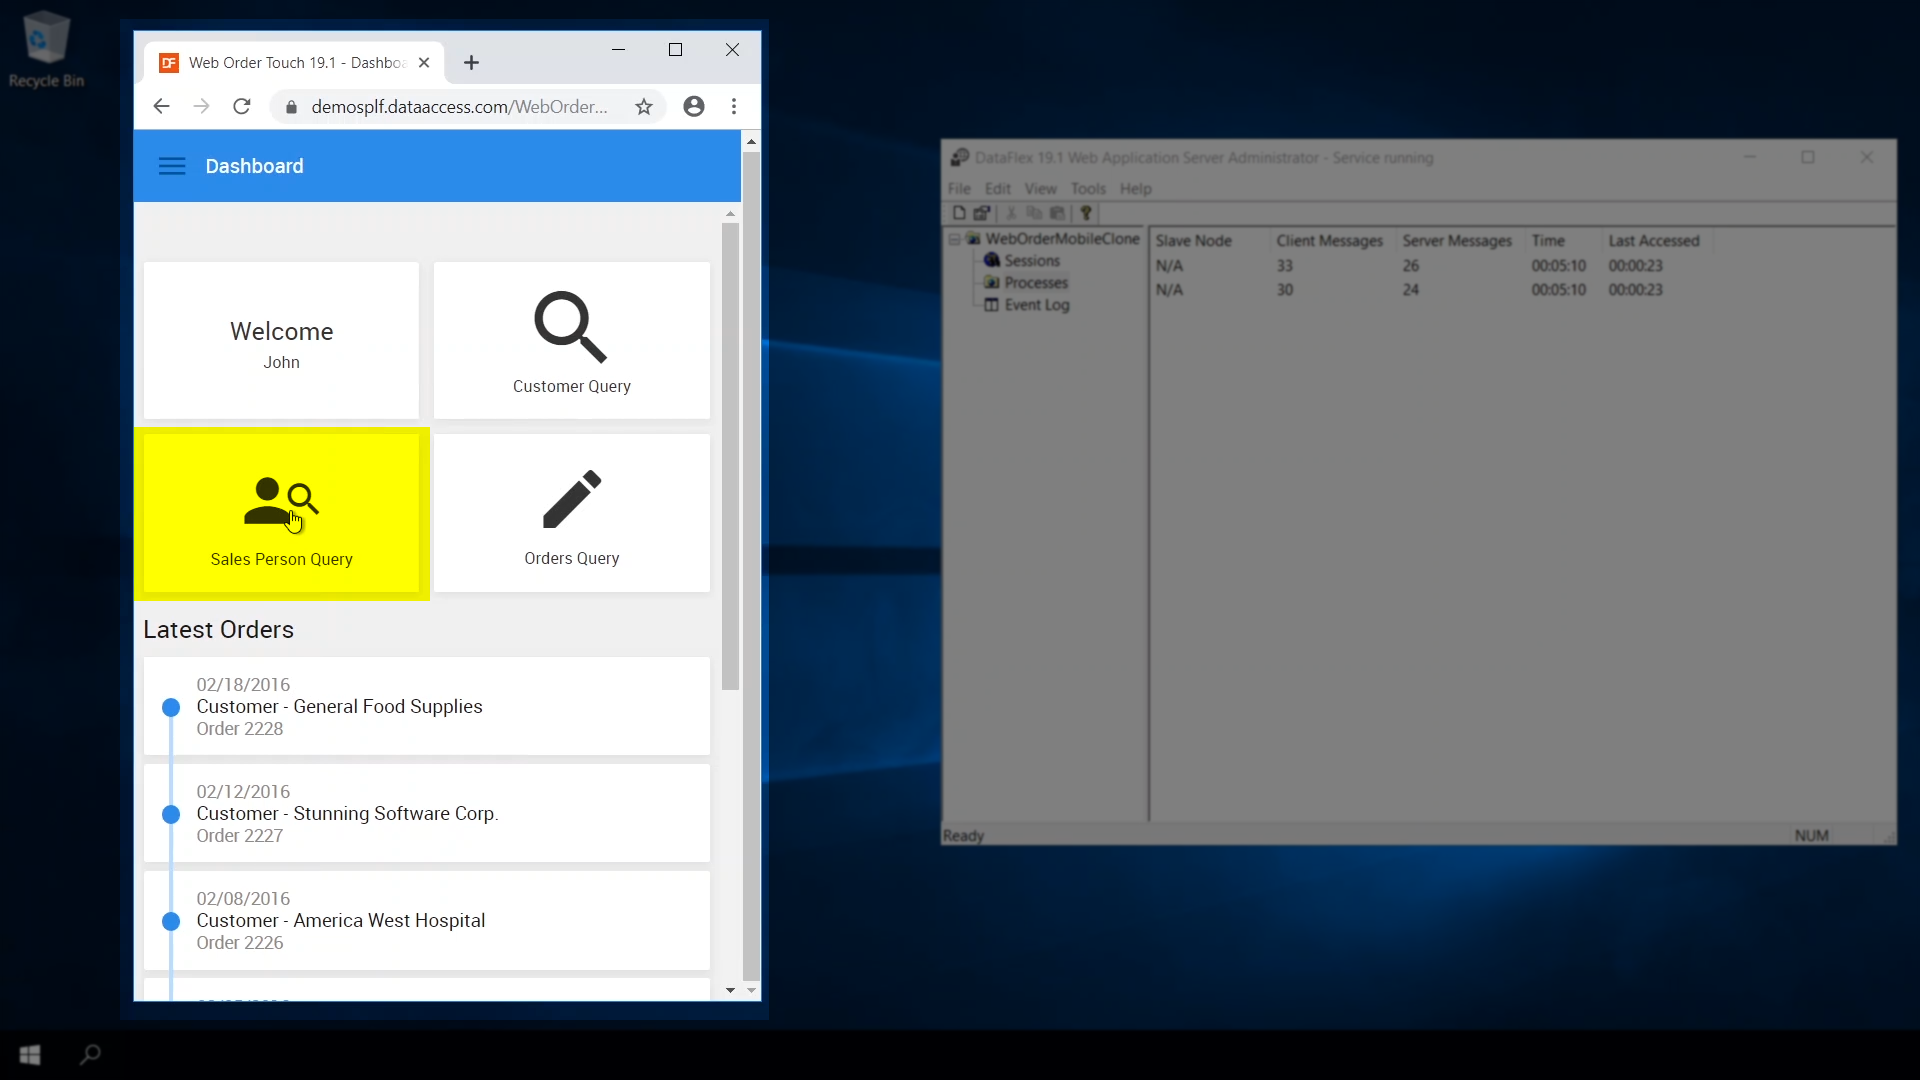1920x1080 pixels.
Task: Select Event Log tree item
Action: (1036, 305)
